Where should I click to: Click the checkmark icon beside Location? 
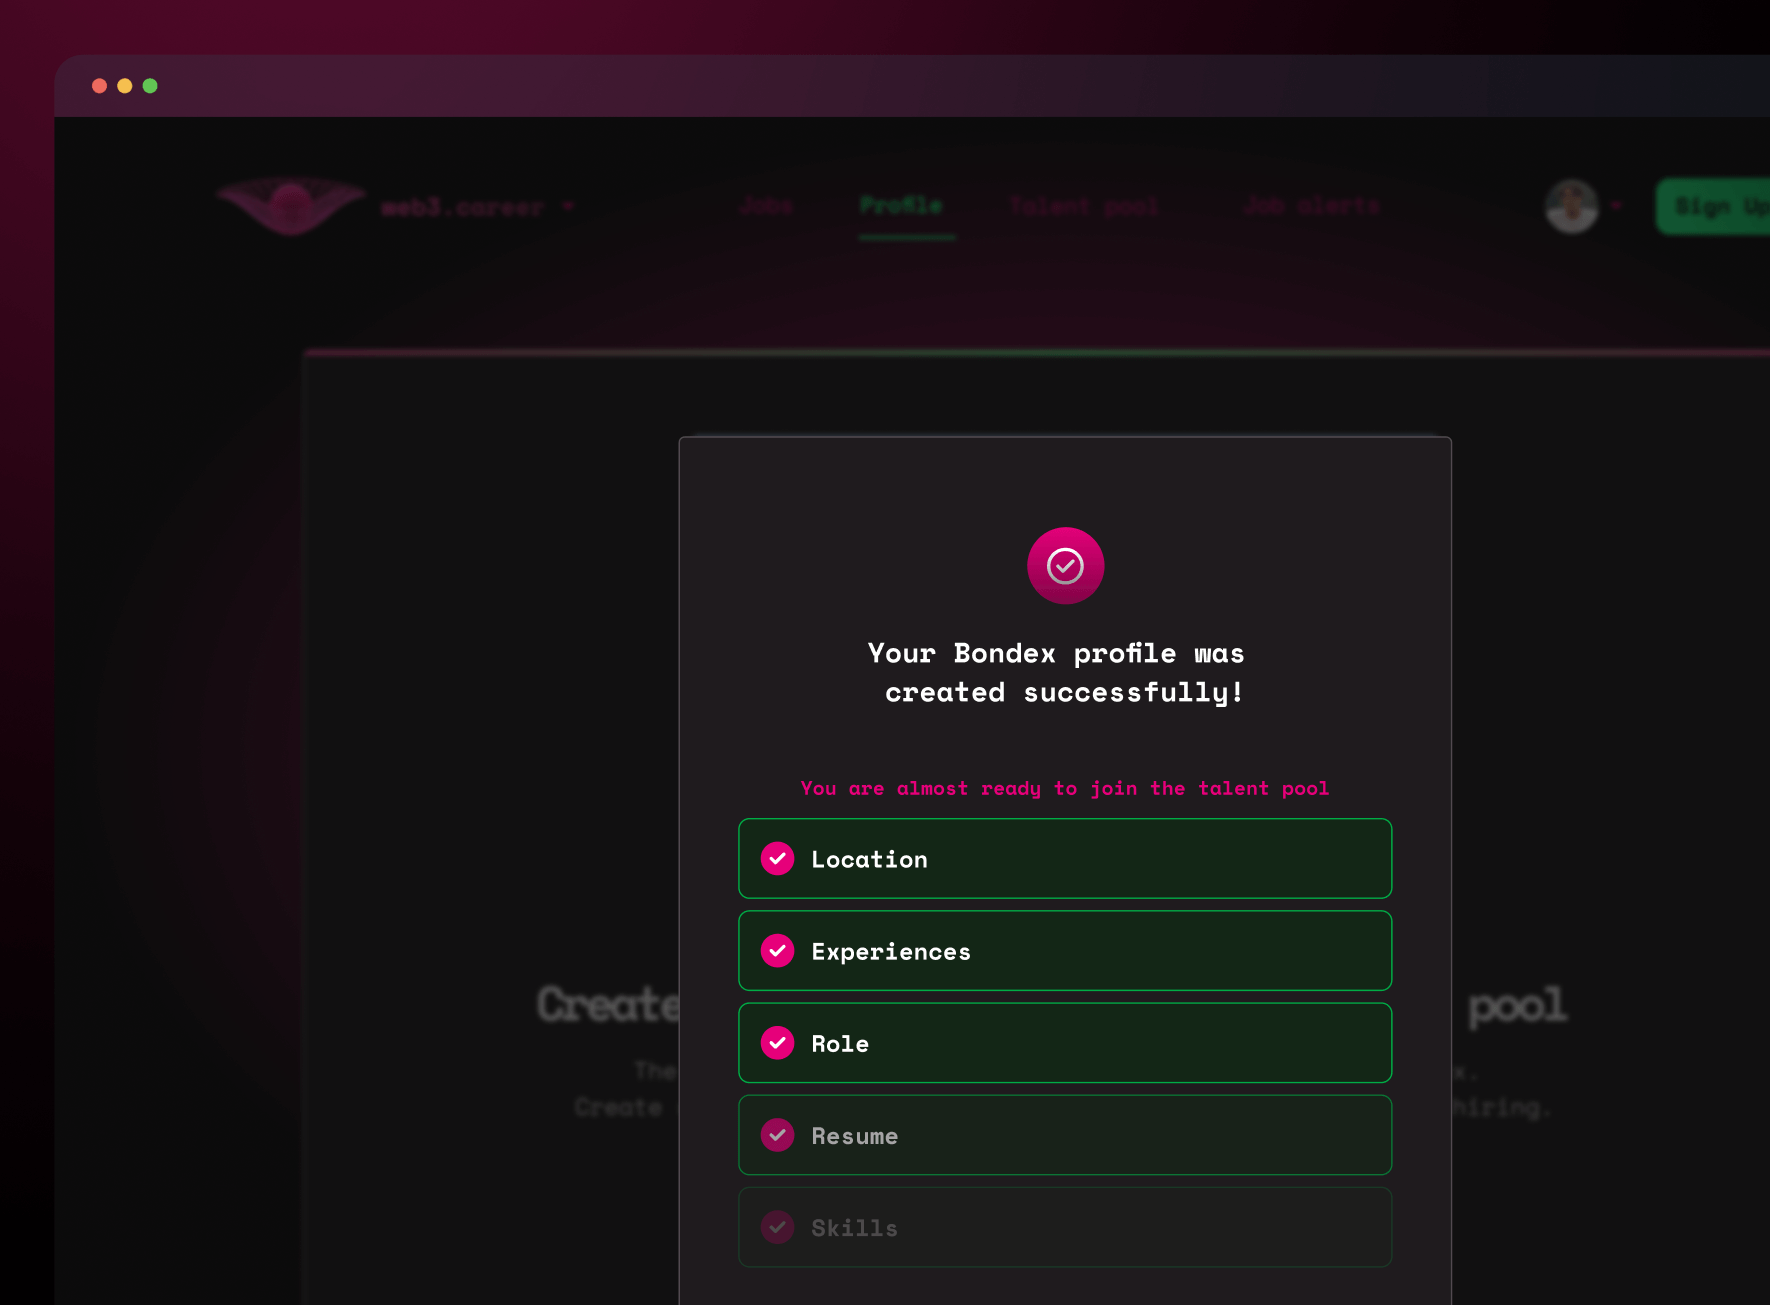pos(778,858)
